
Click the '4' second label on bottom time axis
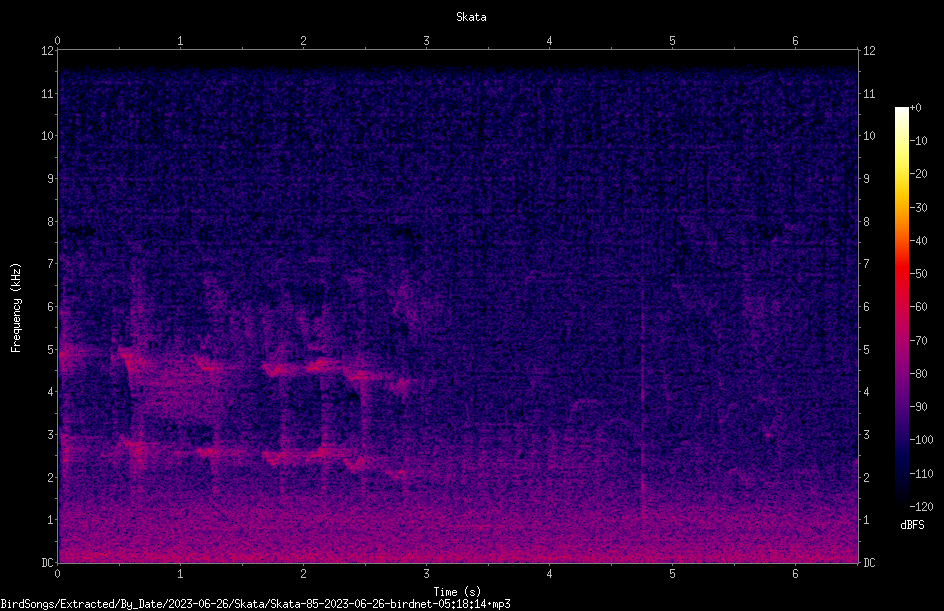549,574
